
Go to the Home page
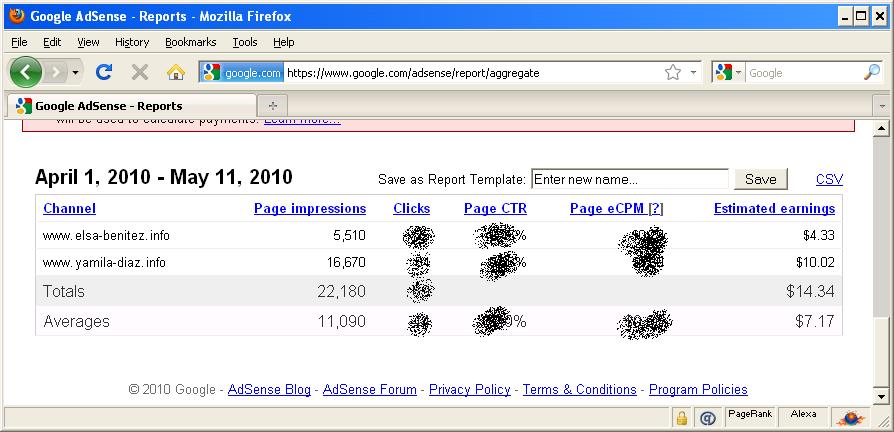click(176, 72)
